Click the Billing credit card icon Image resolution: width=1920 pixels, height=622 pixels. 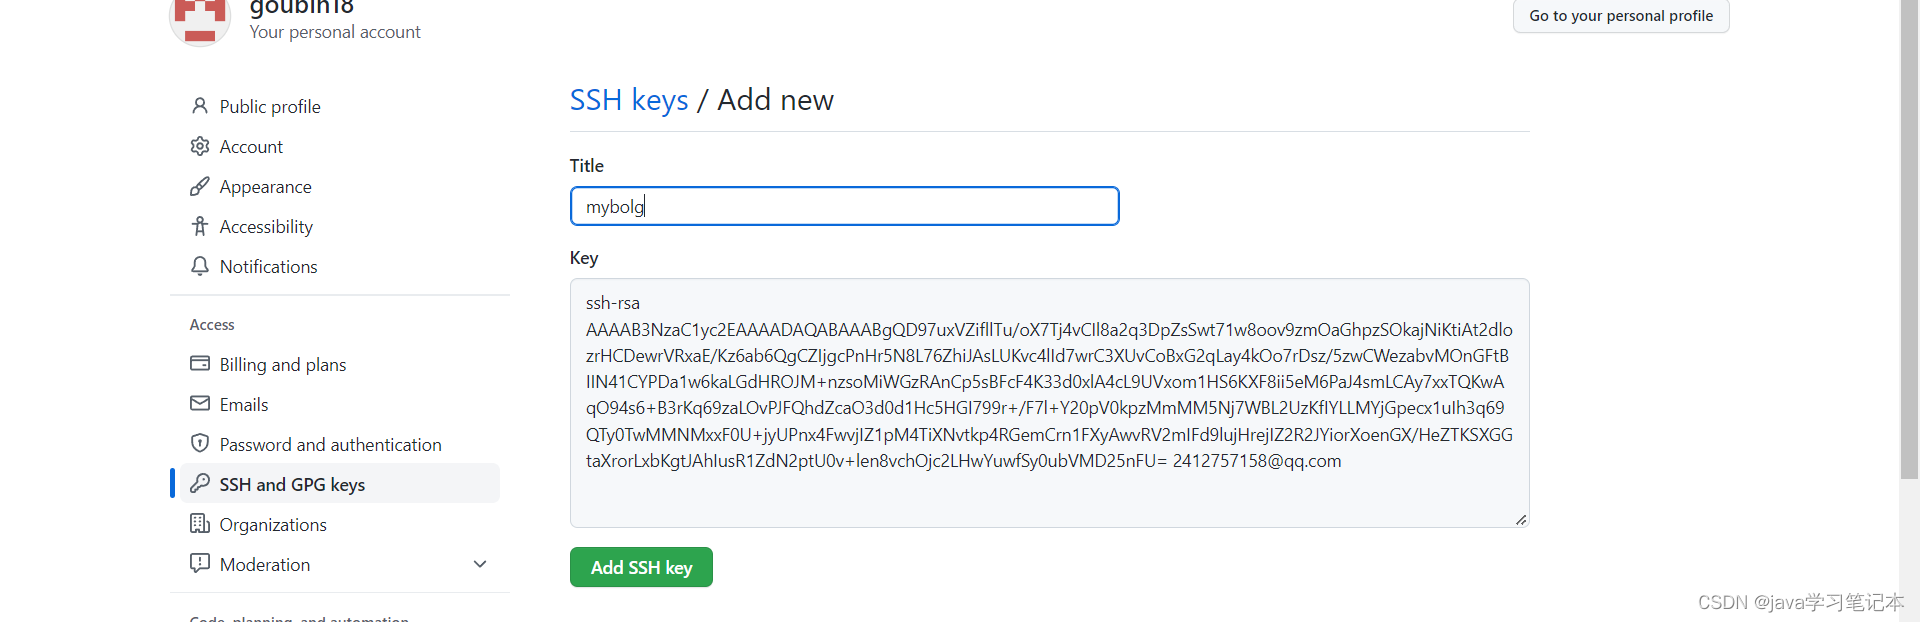click(x=200, y=363)
